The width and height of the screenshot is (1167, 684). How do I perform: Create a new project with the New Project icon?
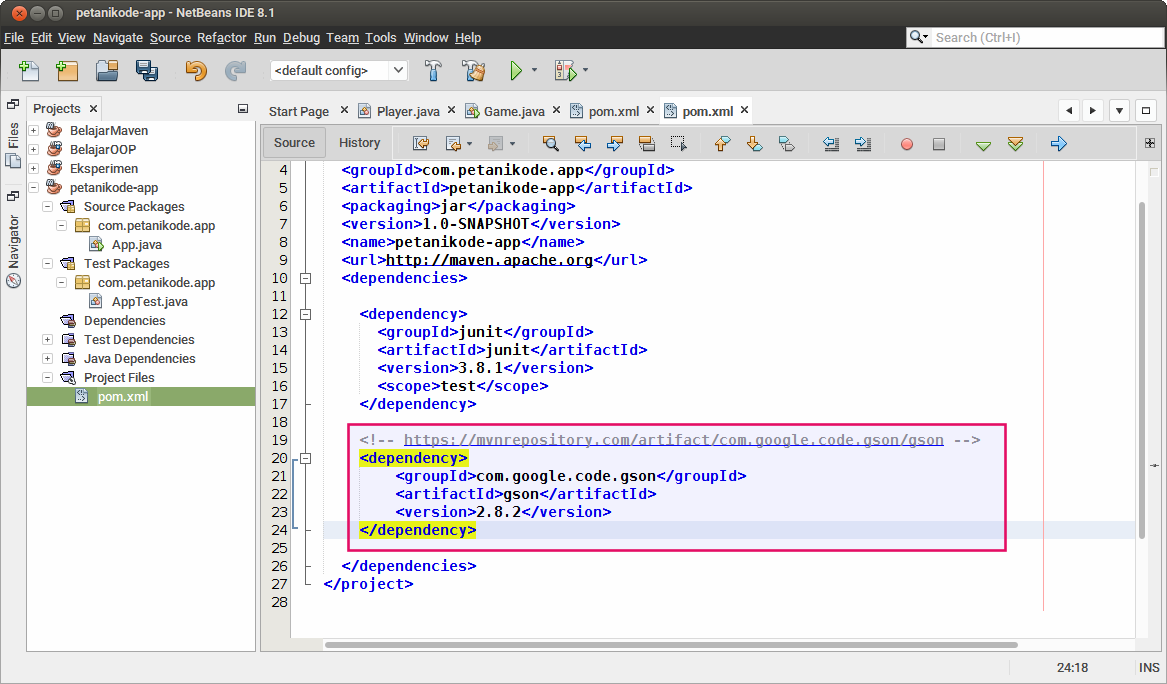65,71
